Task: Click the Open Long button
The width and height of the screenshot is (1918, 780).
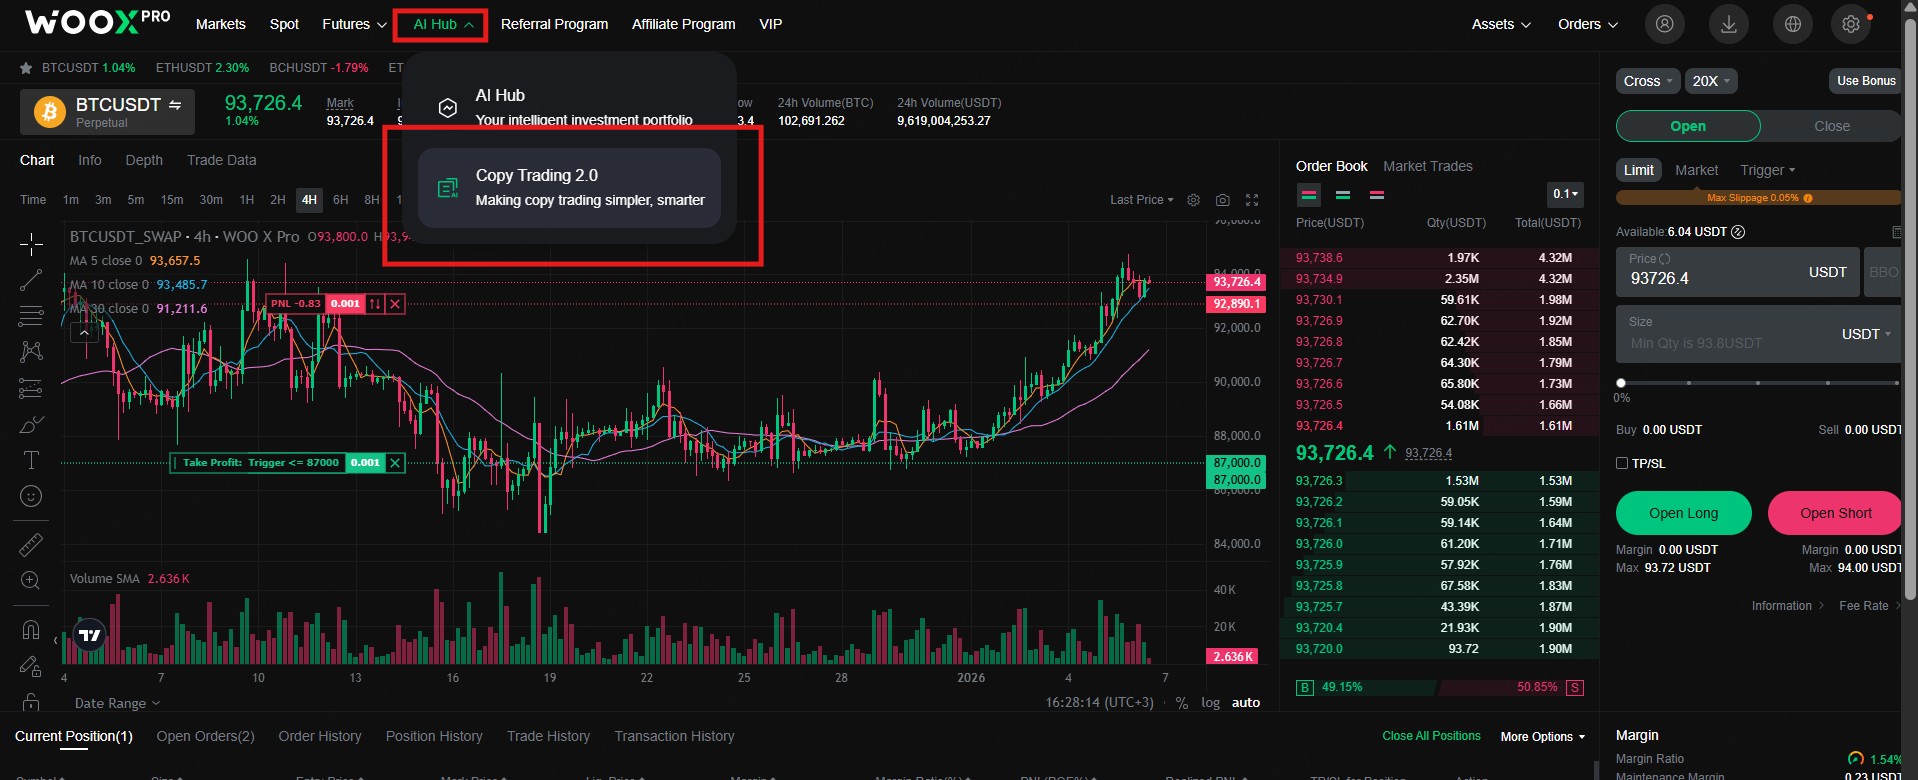Action: coord(1683,513)
